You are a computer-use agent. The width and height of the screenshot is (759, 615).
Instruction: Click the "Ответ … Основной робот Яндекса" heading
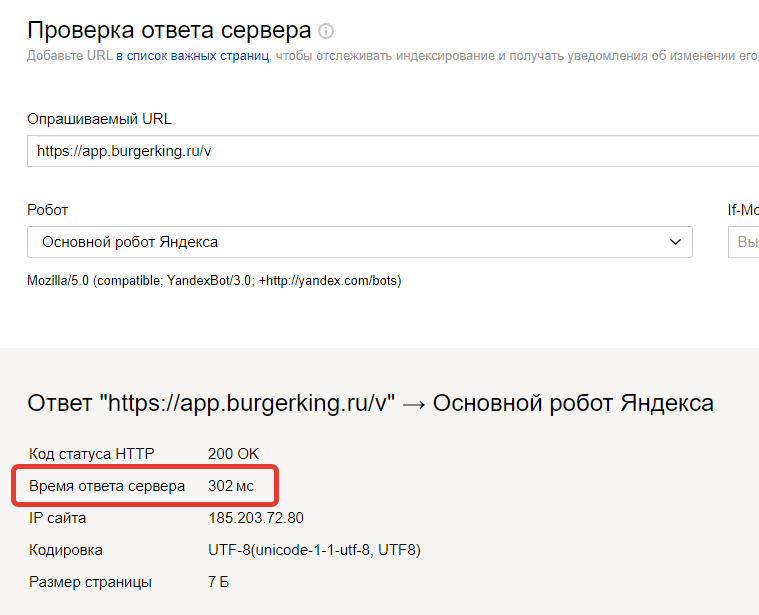(x=370, y=403)
